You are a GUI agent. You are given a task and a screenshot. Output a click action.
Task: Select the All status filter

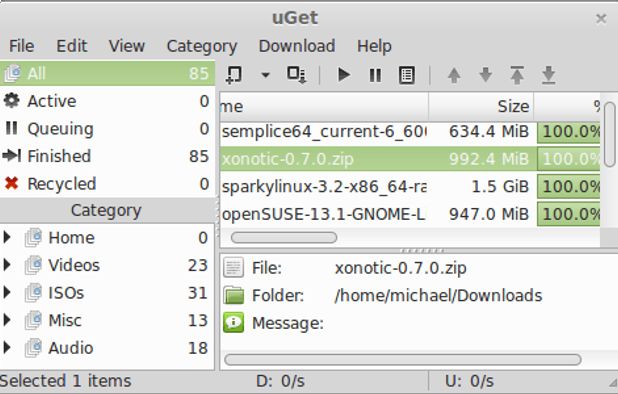click(107, 73)
